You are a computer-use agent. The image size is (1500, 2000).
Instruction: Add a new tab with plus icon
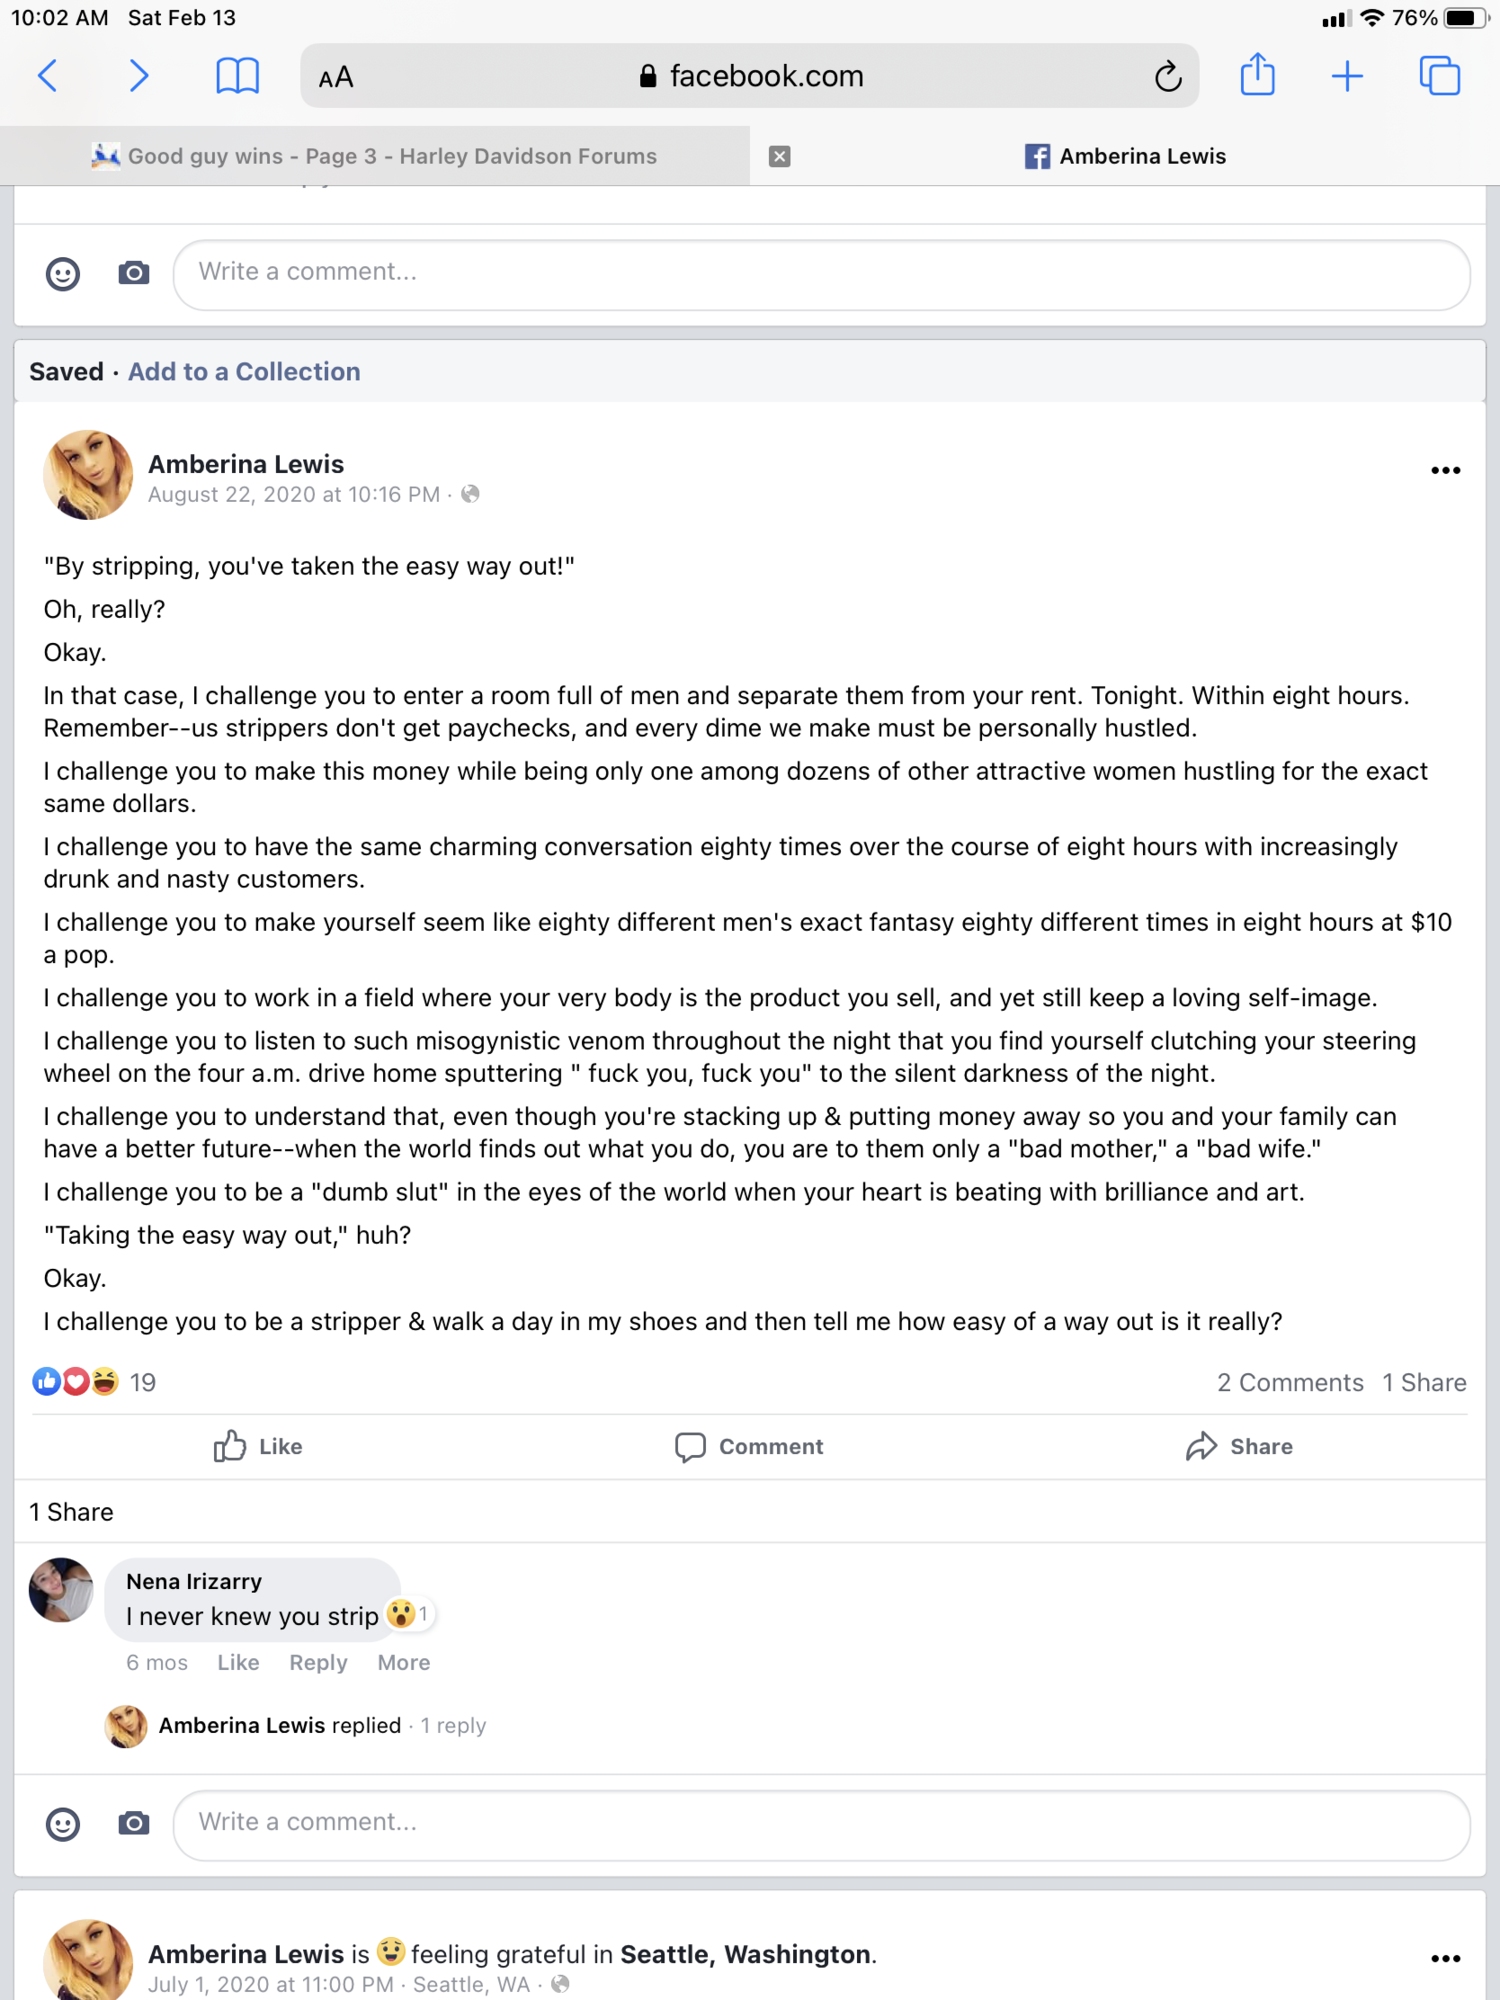1347,76
